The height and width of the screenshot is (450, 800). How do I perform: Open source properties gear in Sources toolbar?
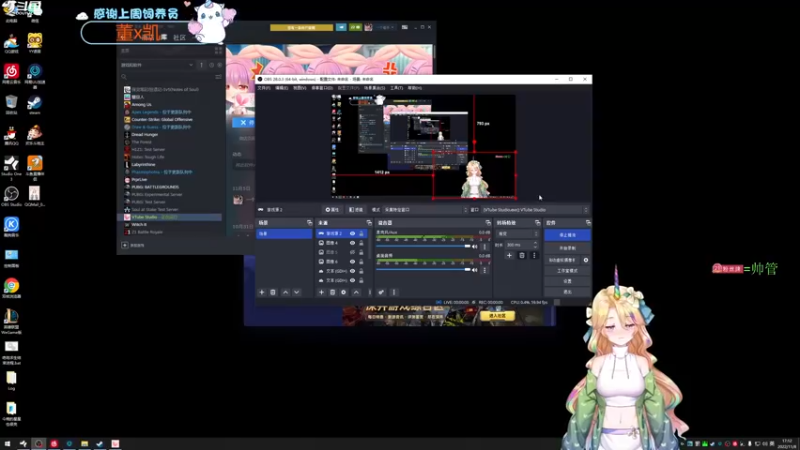pos(344,292)
